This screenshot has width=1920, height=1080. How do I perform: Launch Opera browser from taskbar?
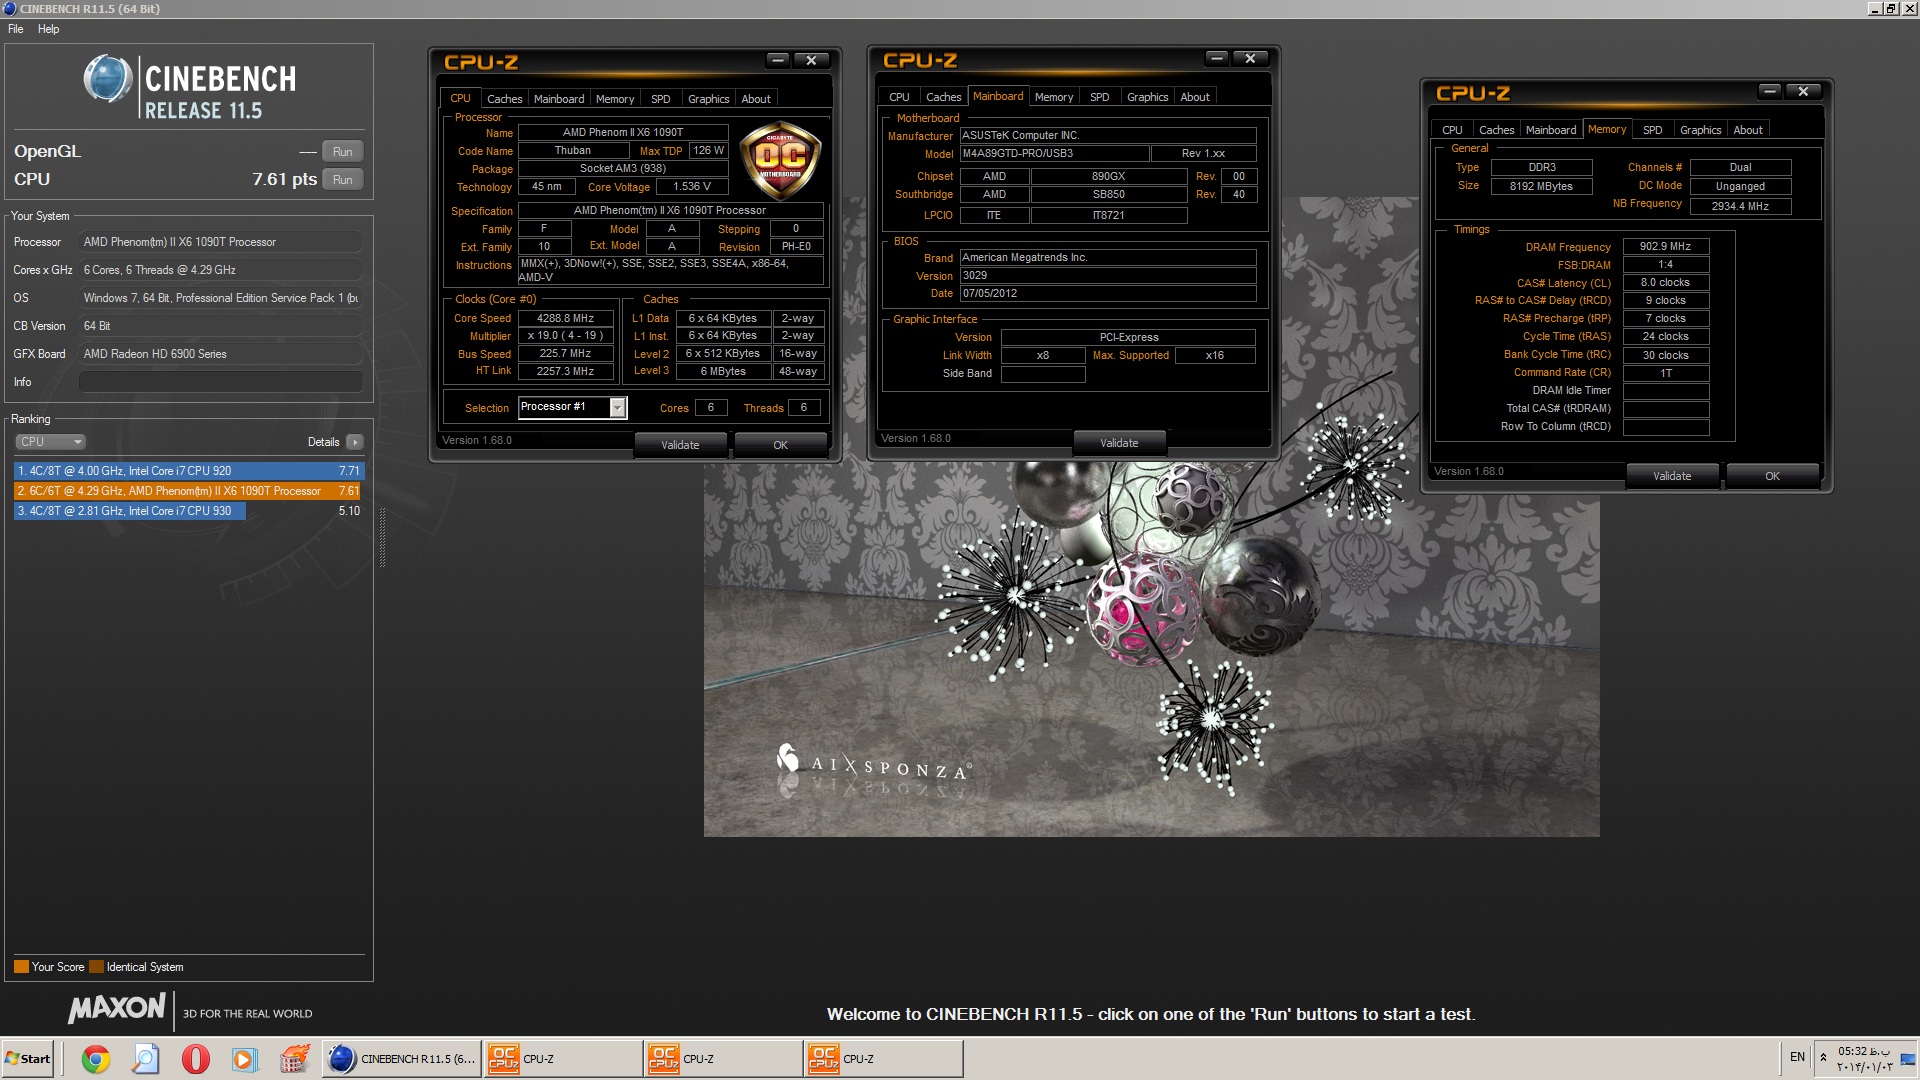[x=196, y=1059]
